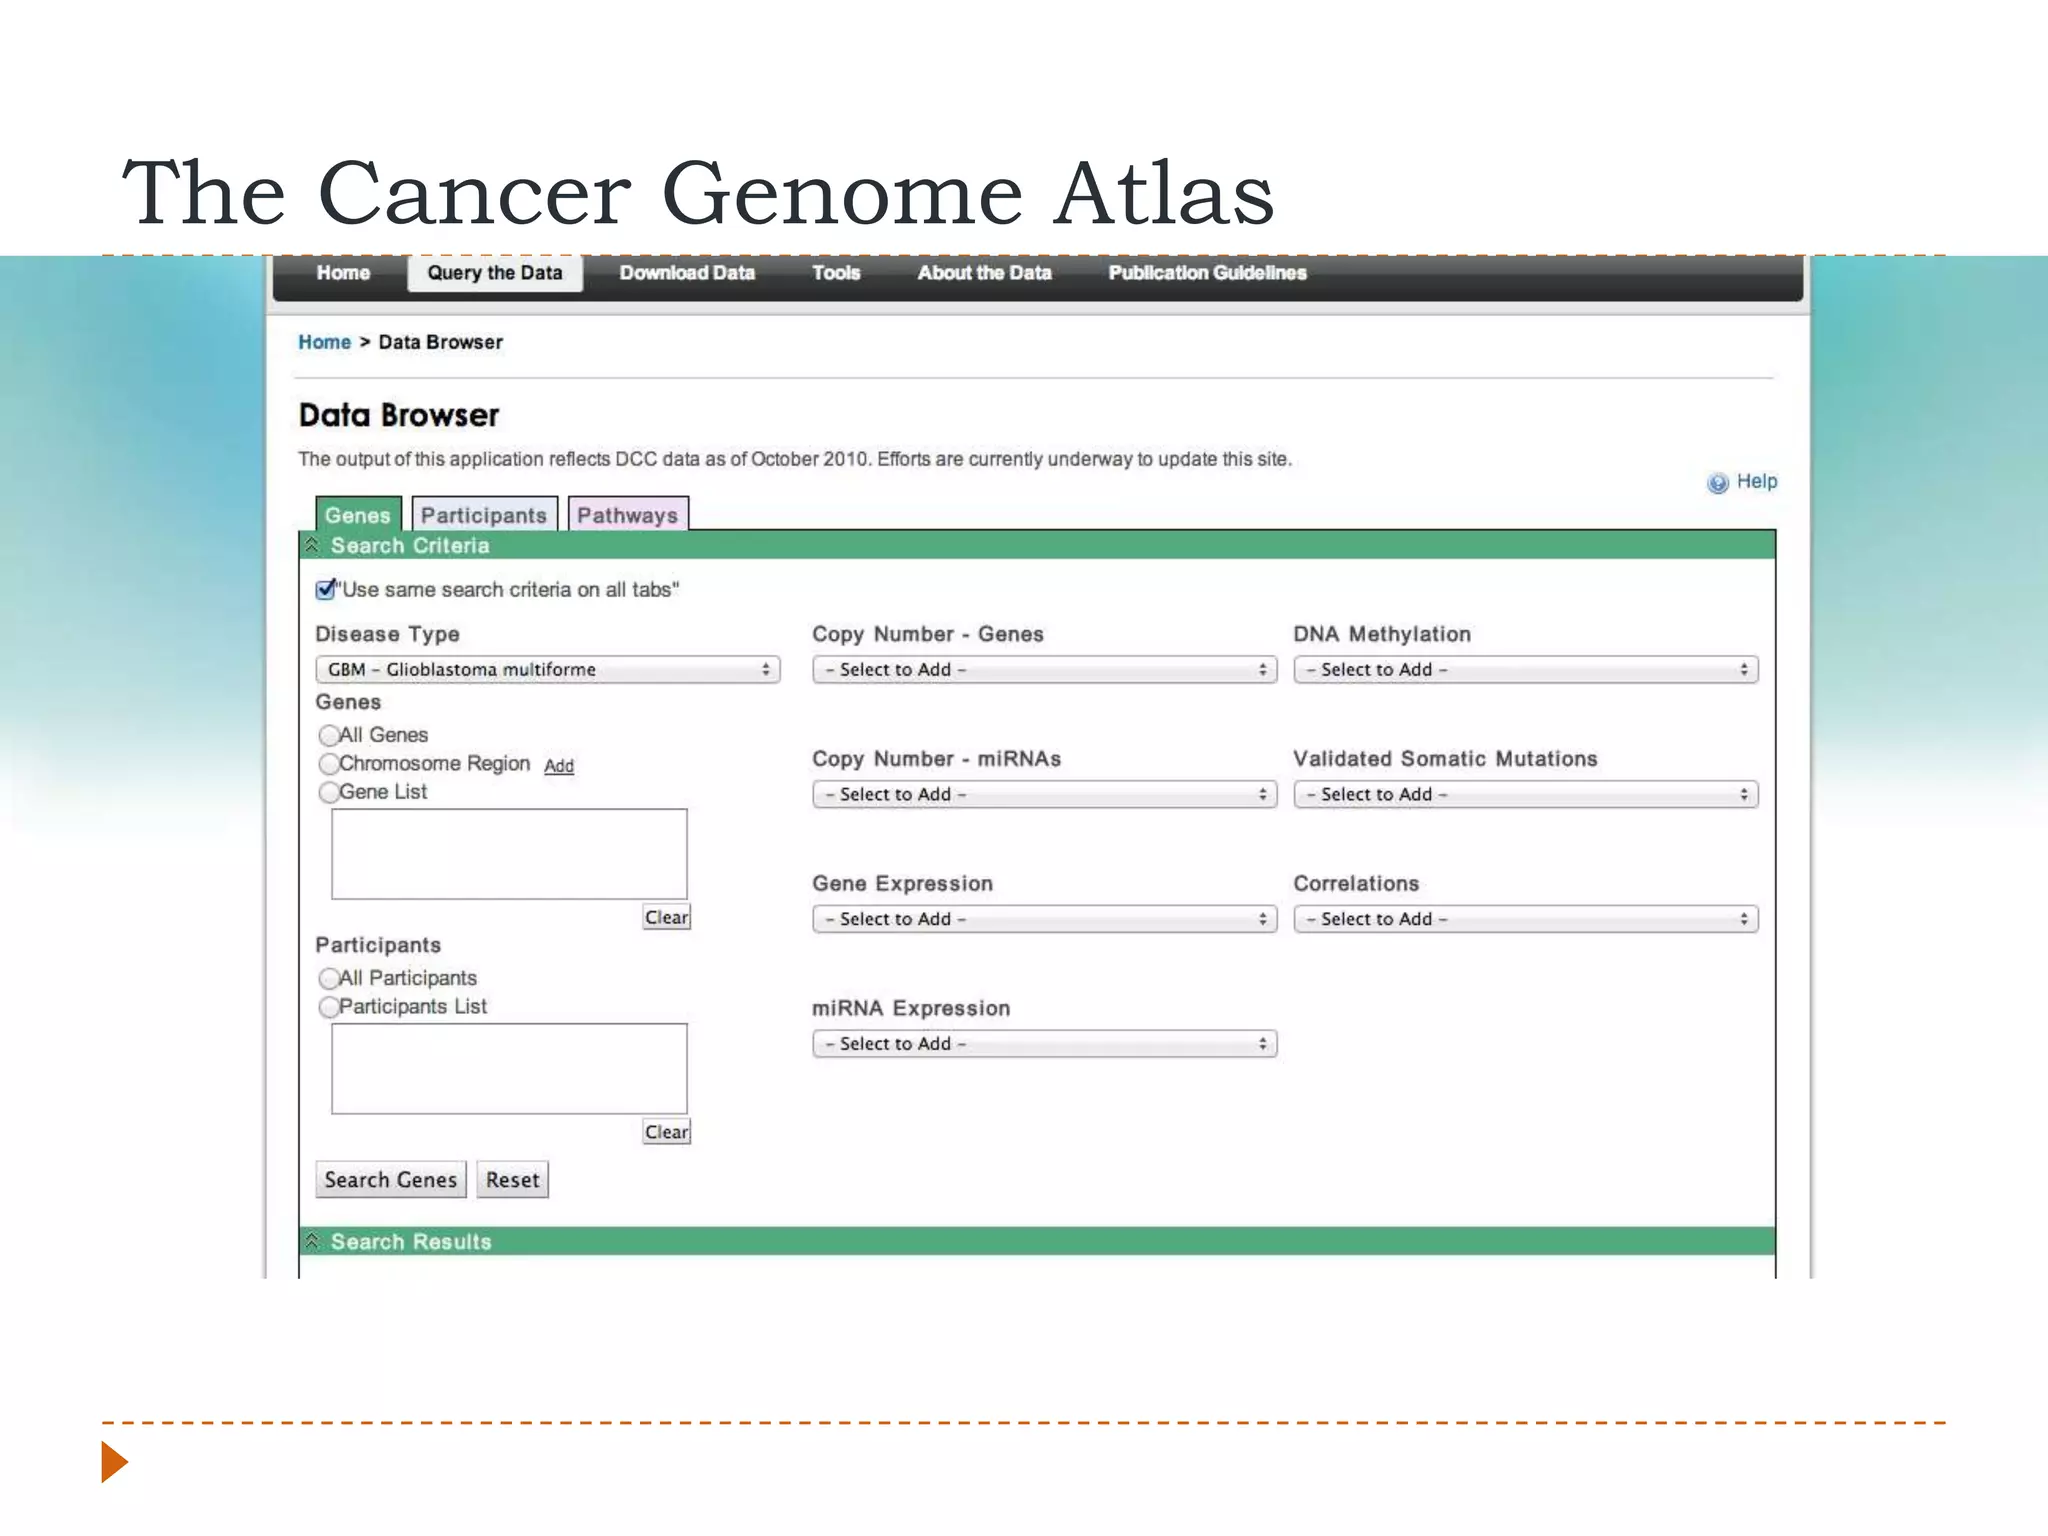Open Publication Guidelines menu item

pos(1208,273)
